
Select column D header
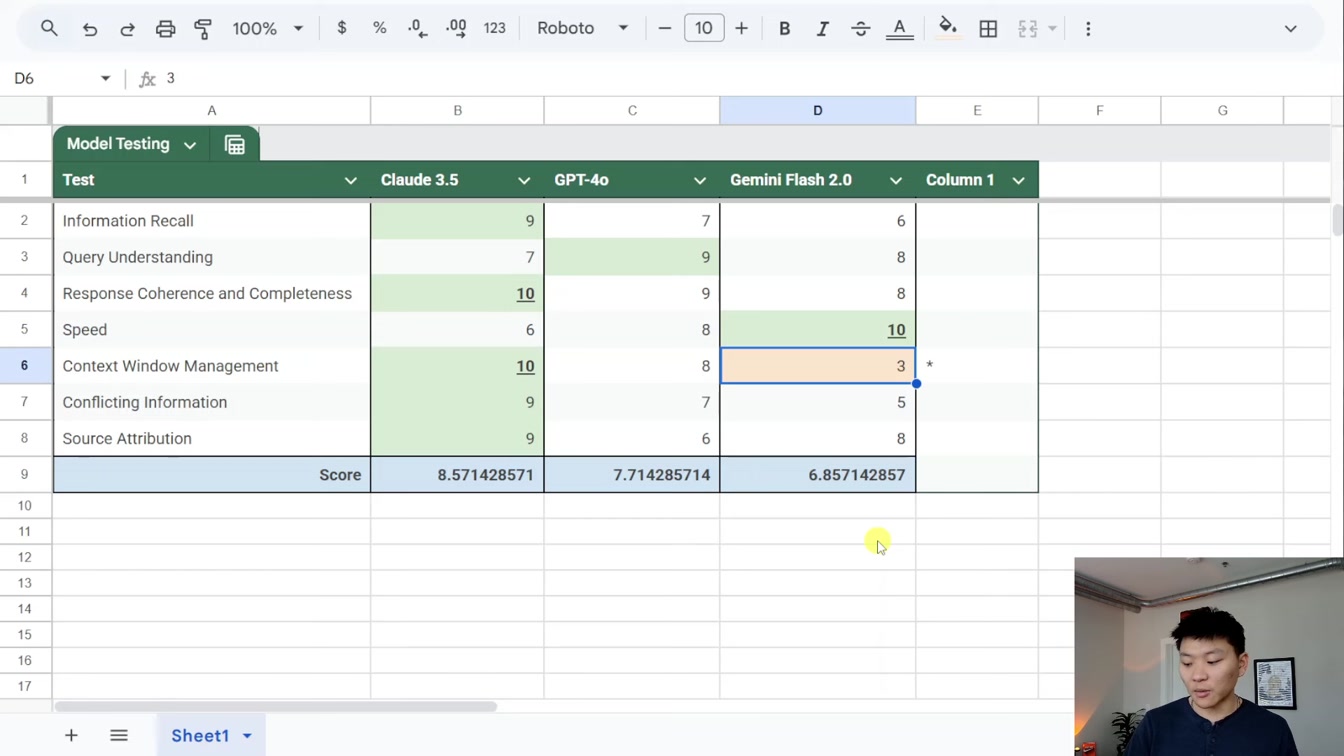pyautogui.click(x=817, y=110)
